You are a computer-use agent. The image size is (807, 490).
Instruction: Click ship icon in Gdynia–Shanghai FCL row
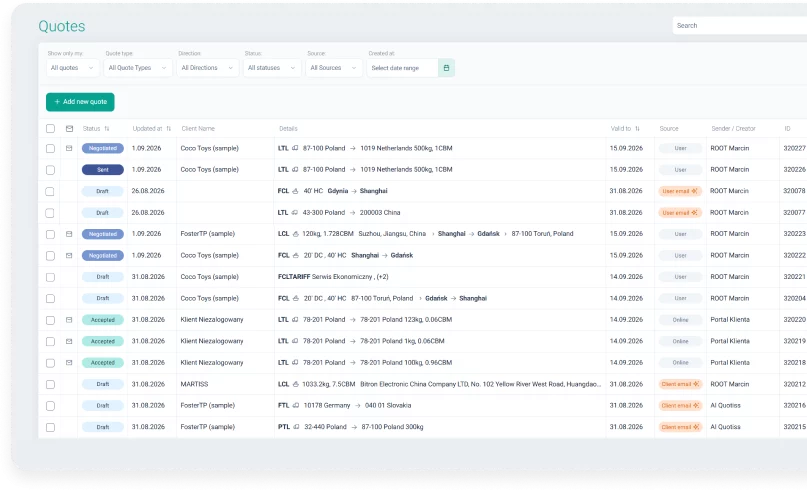(x=295, y=191)
